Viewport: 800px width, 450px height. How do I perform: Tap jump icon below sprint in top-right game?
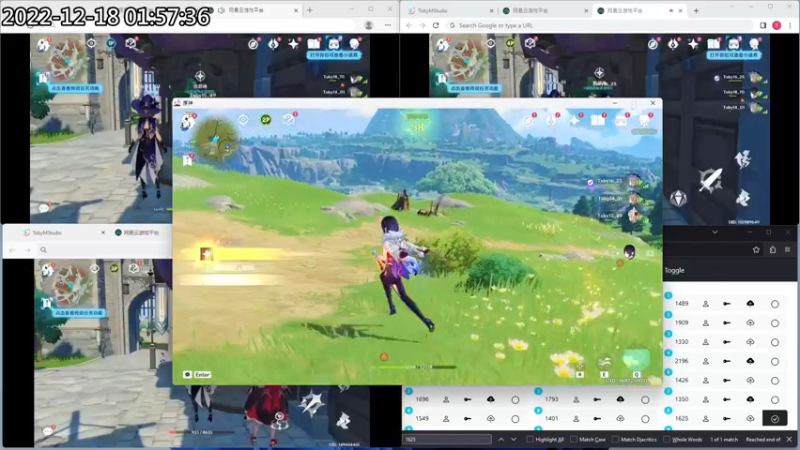click(743, 197)
